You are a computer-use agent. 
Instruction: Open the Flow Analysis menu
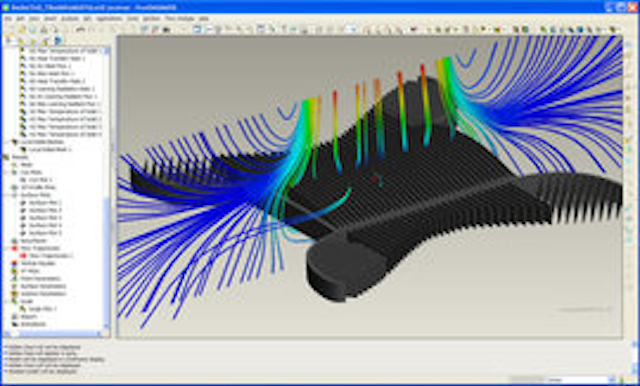click(180, 19)
